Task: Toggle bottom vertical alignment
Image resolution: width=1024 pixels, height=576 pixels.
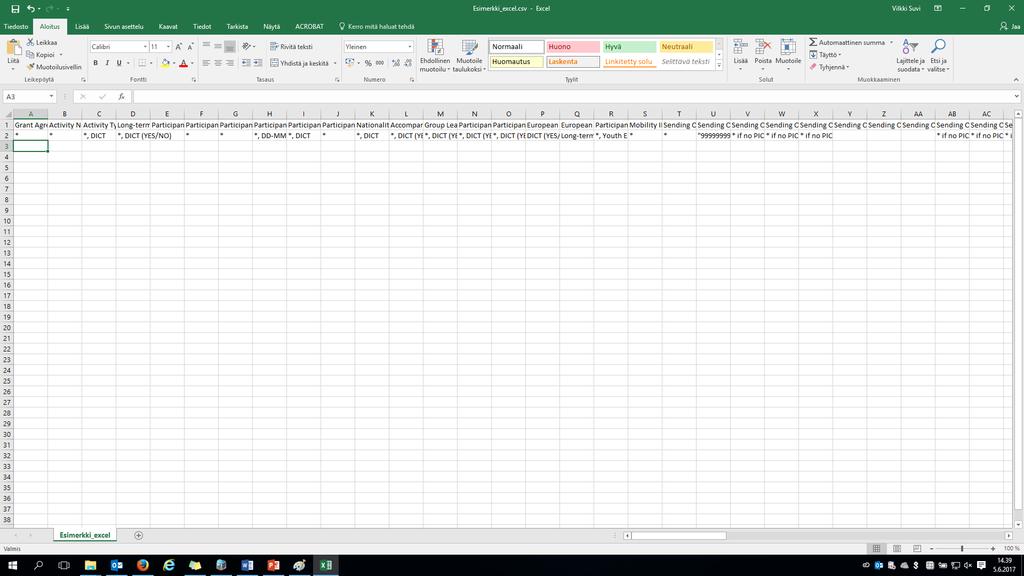Action: pyautogui.click(x=230, y=46)
